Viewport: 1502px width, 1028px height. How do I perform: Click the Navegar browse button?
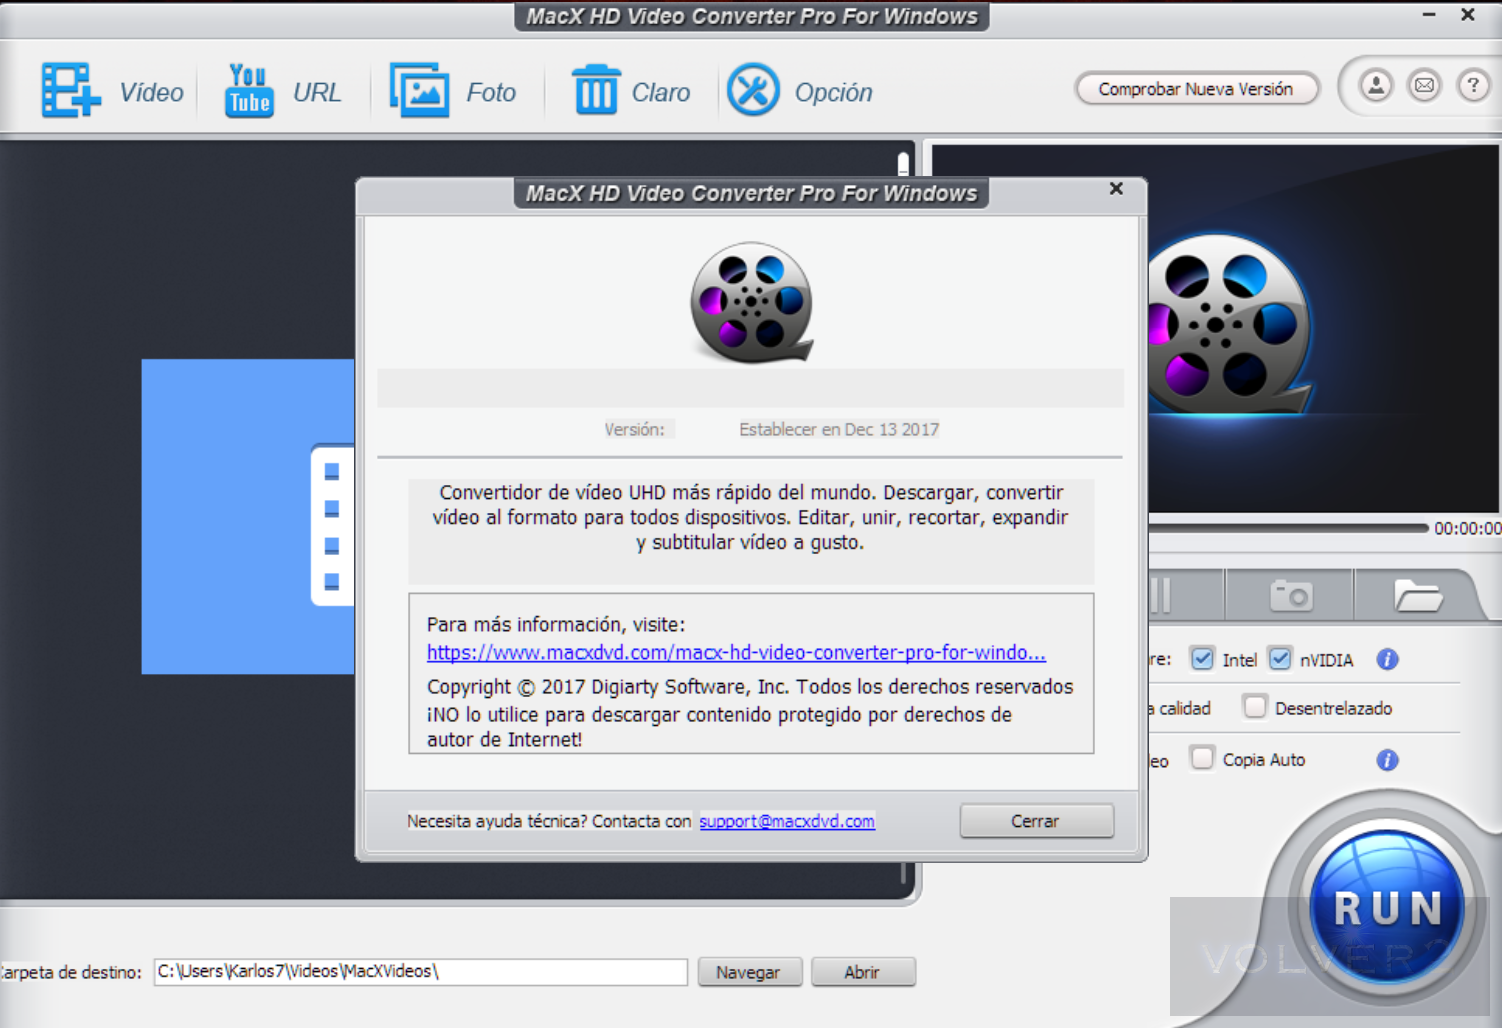tap(749, 972)
